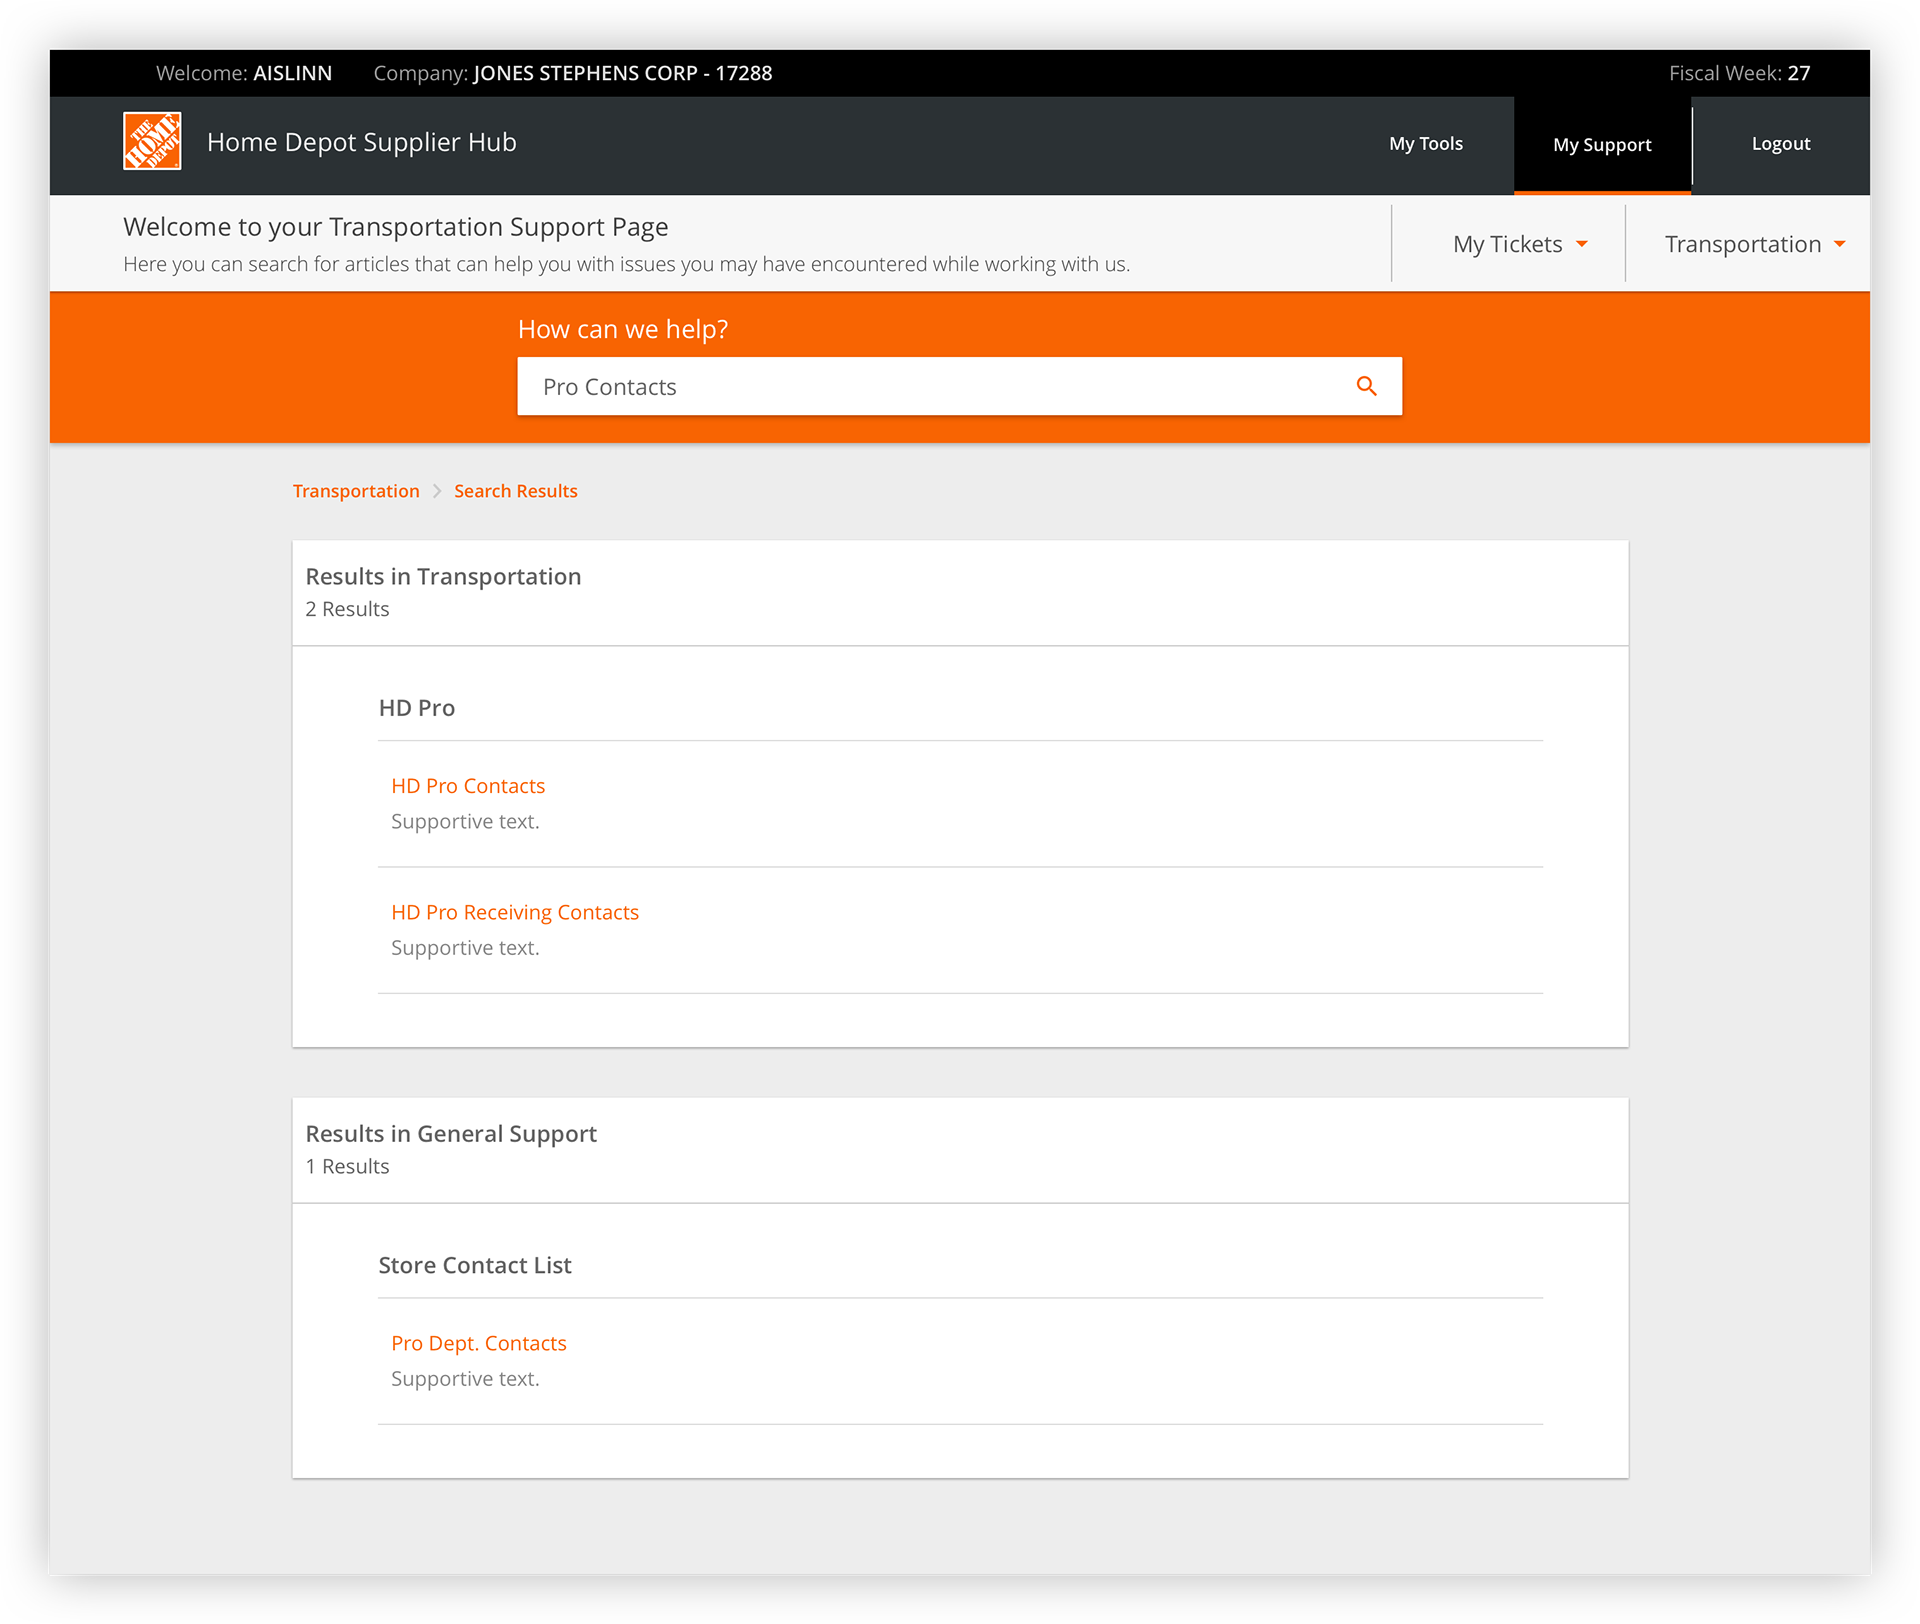Open the HD Pro Contacts article
Screen dimensions: 1920x1624
pos(468,786)
